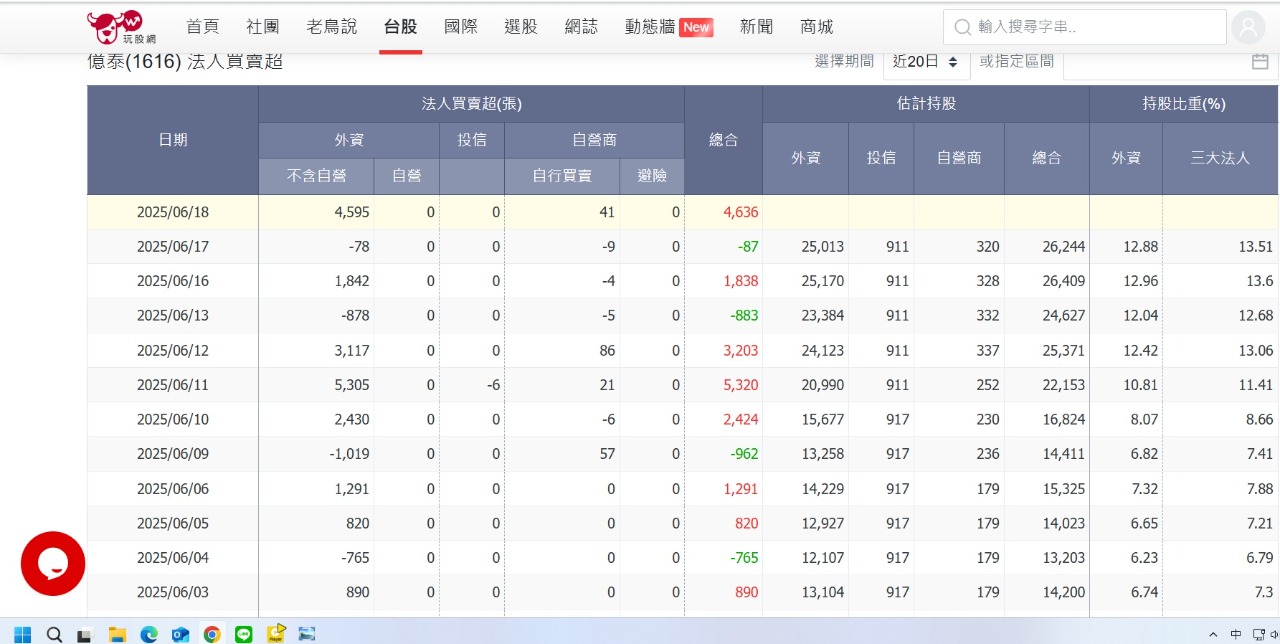Click the 輸入搜尋字串 search field
This screenshot has width=1280, height=644.
click(1095, 28)
